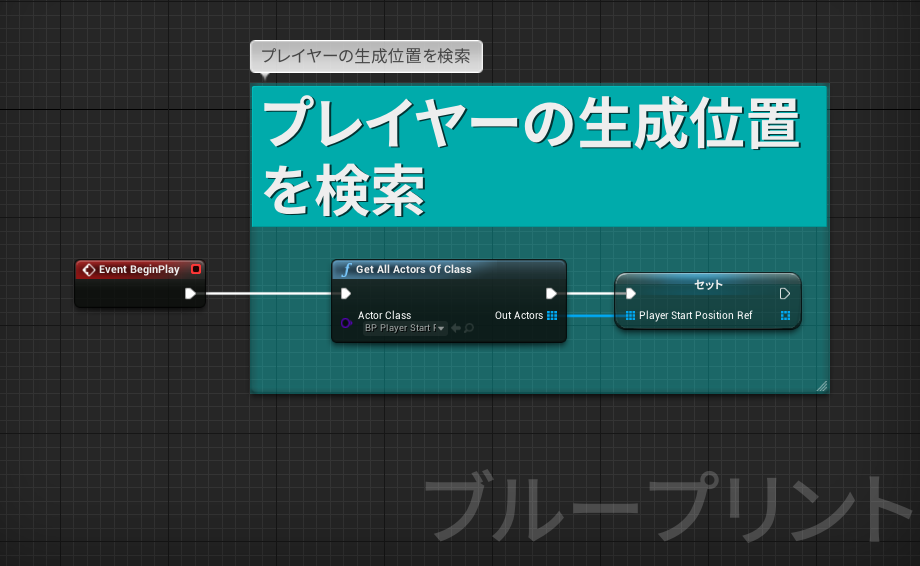Click the セット node execution input pin
The width and height of the screenshot is (920, 566).
(631, 293)
